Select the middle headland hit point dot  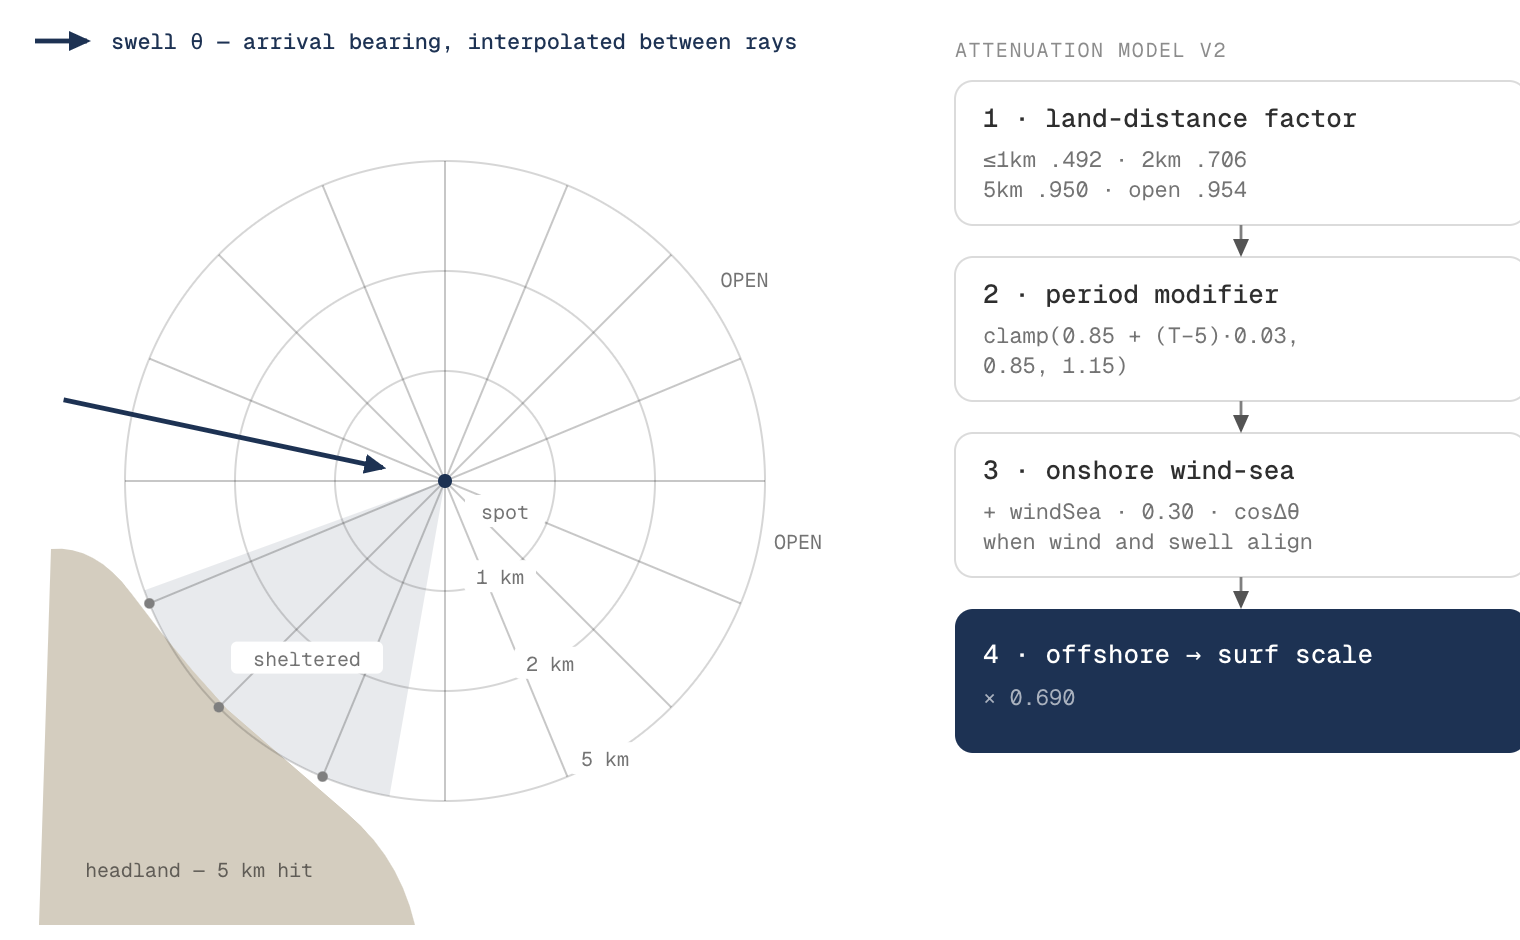[x=219, y=707]
